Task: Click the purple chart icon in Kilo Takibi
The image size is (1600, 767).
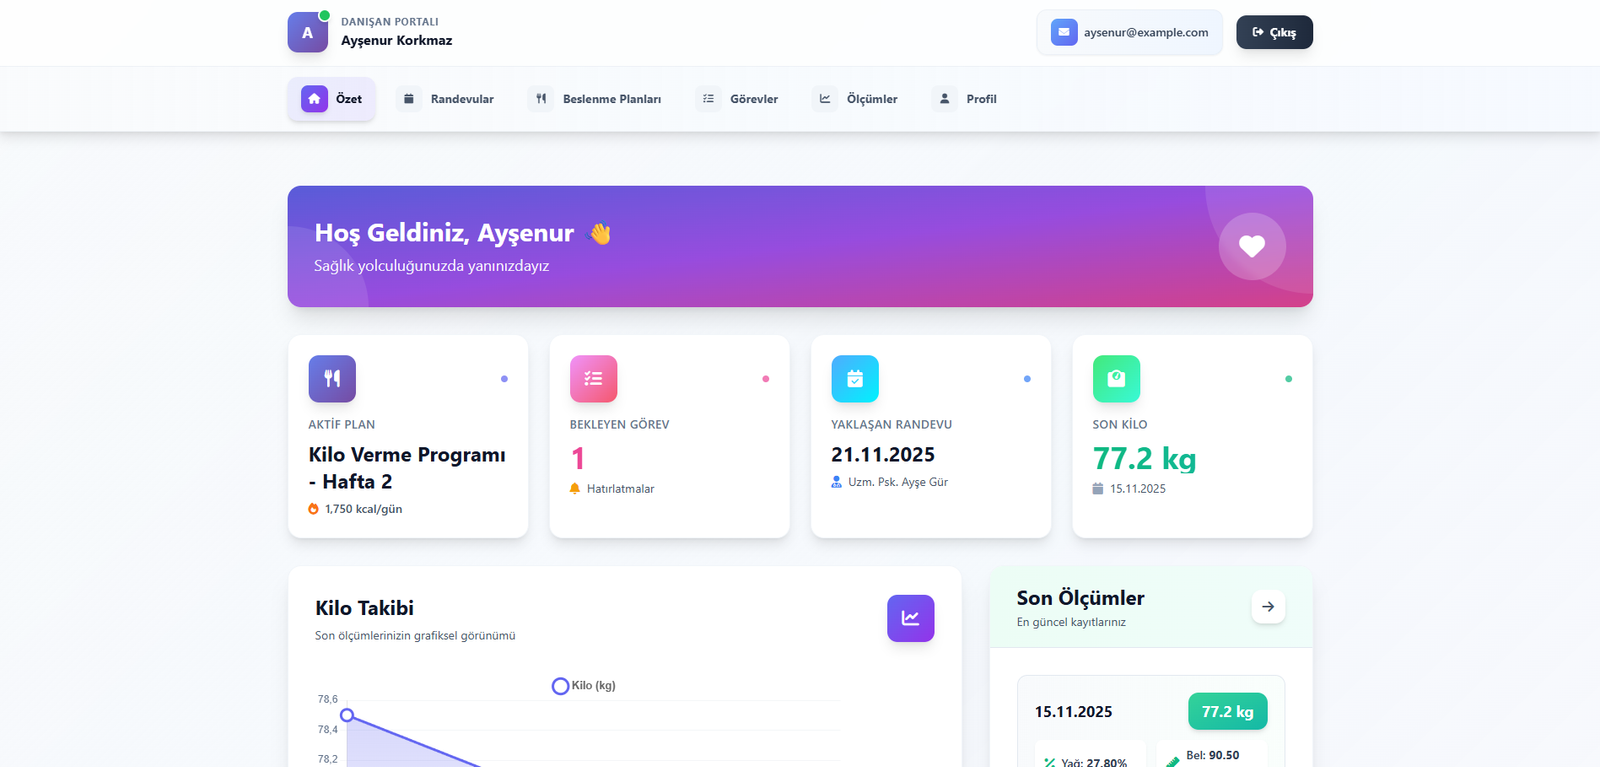Action: point(910,618)
